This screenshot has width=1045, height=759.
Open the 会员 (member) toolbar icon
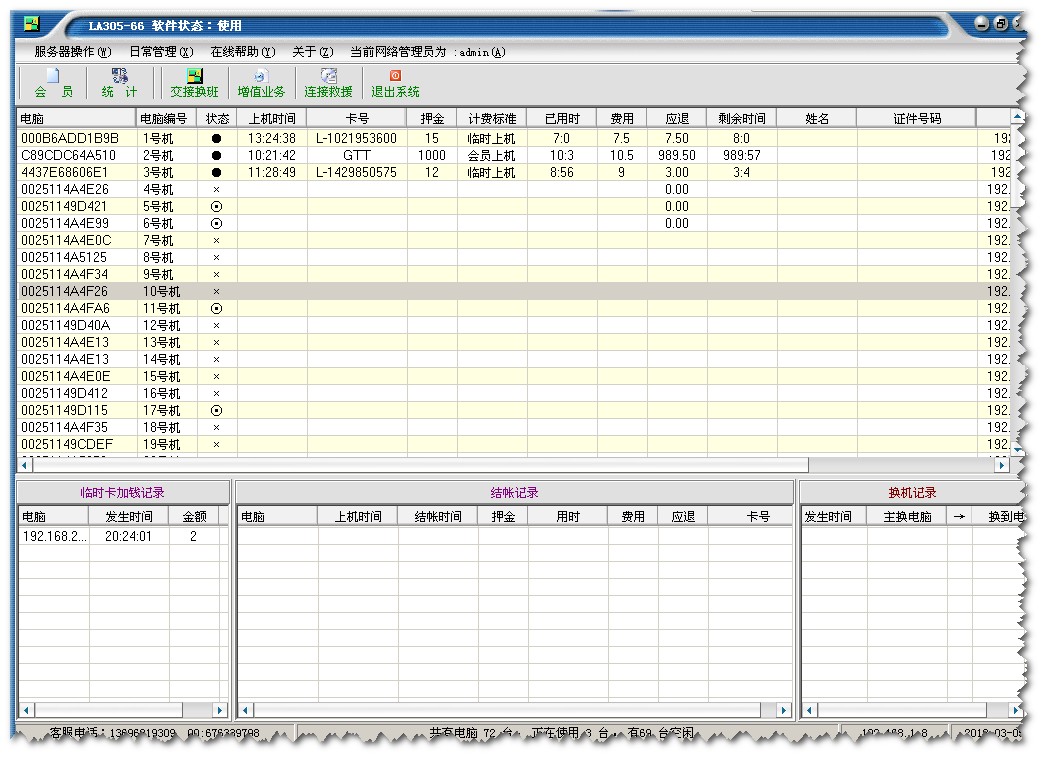click(x=53, y=83)
